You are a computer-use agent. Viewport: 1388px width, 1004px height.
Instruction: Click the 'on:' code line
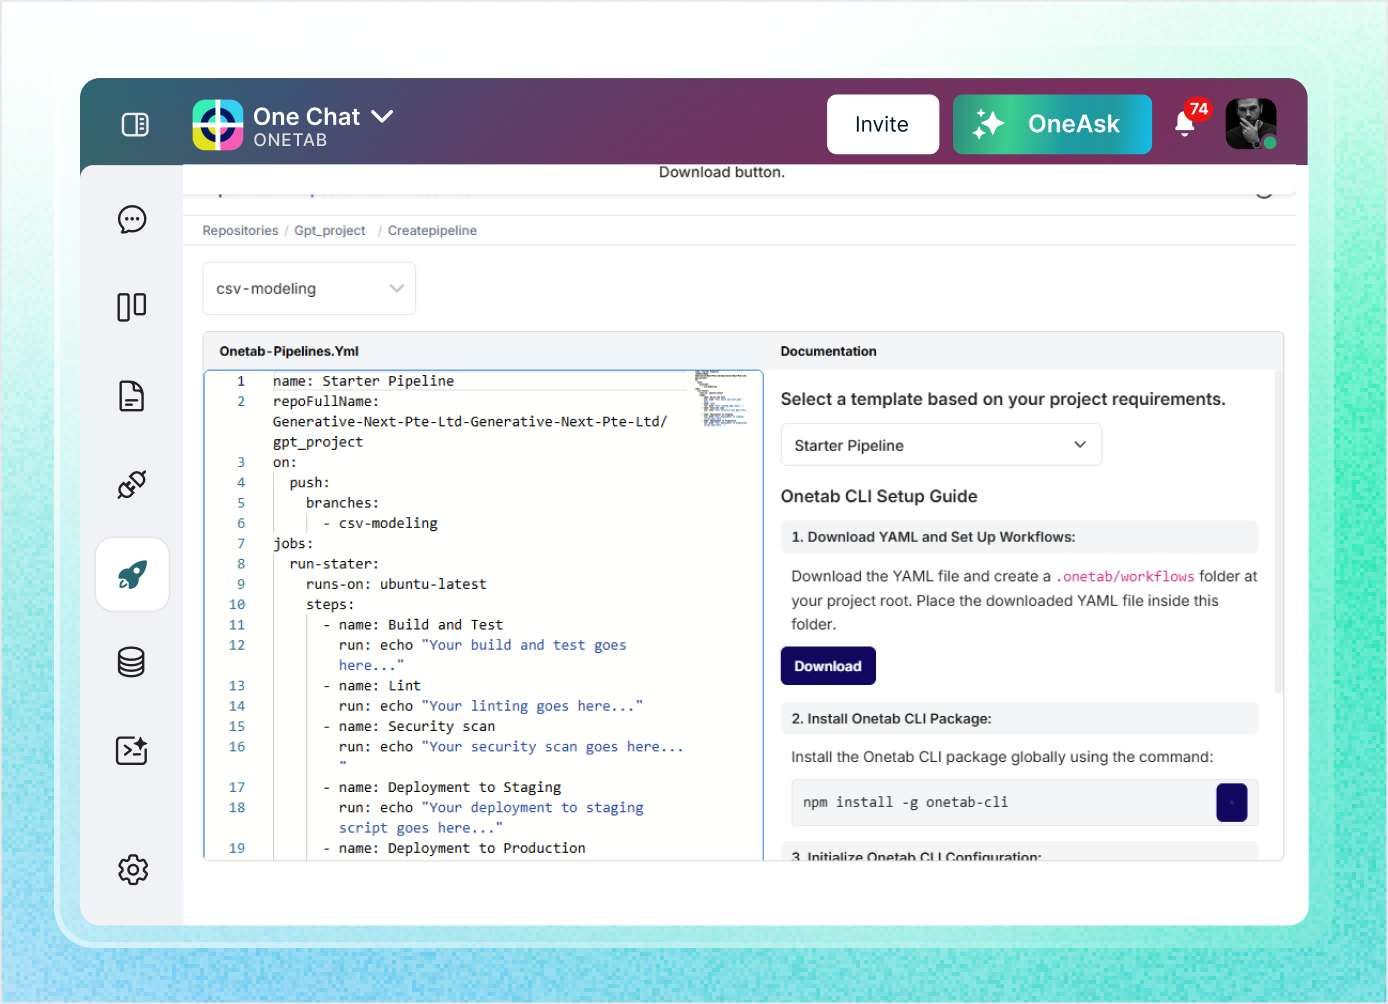pos(285,462)
